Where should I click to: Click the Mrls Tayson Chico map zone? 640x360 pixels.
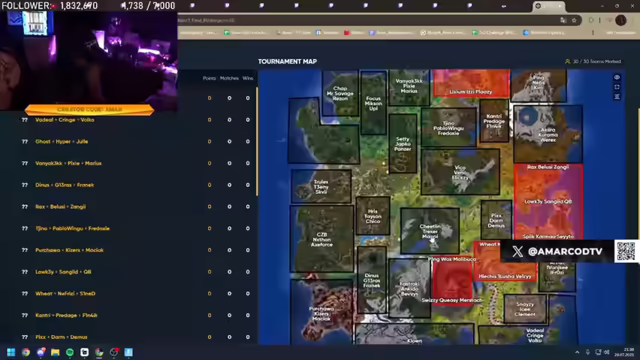point(373,216)
